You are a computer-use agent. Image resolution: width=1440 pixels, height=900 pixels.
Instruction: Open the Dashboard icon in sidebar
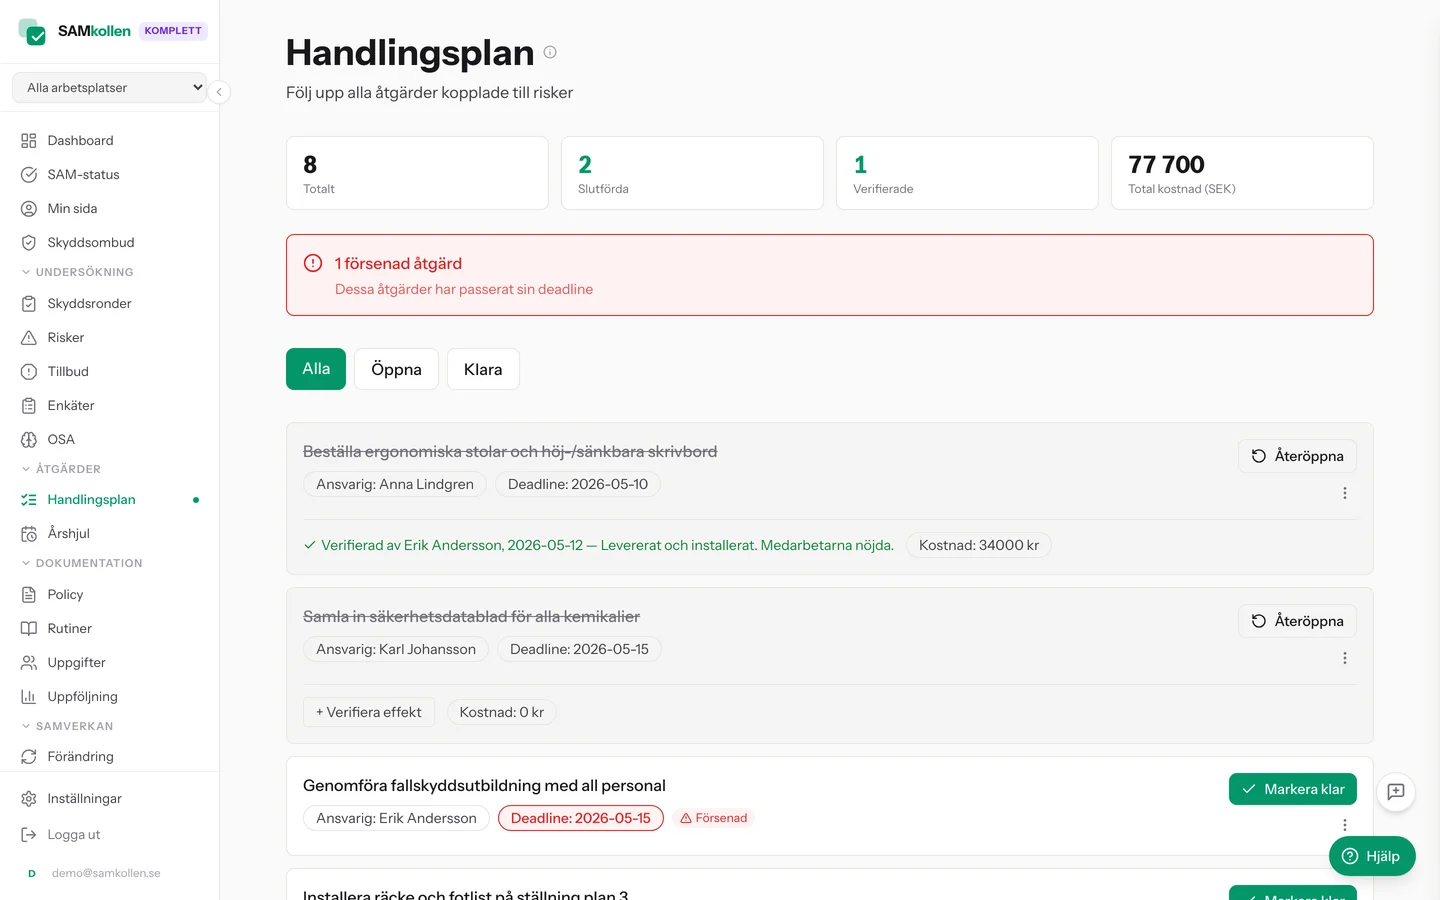click(29, 141)
